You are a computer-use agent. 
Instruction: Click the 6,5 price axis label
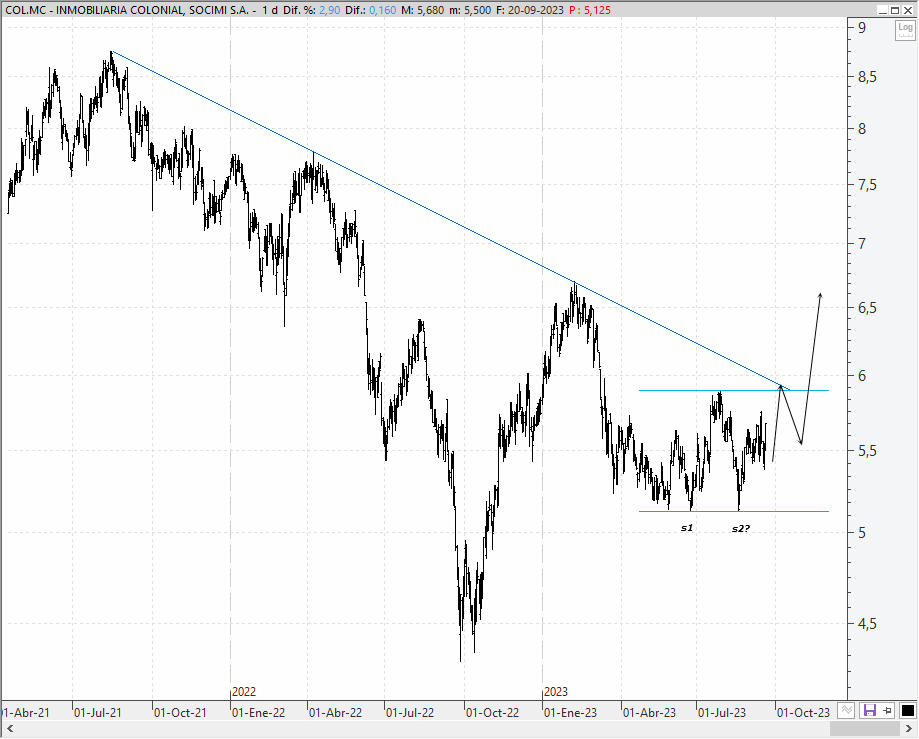(x=867, y=308)
